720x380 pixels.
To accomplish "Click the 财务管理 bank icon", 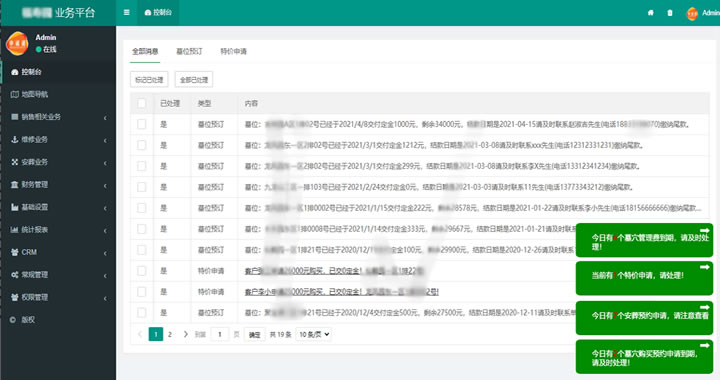I will point(15,184).
